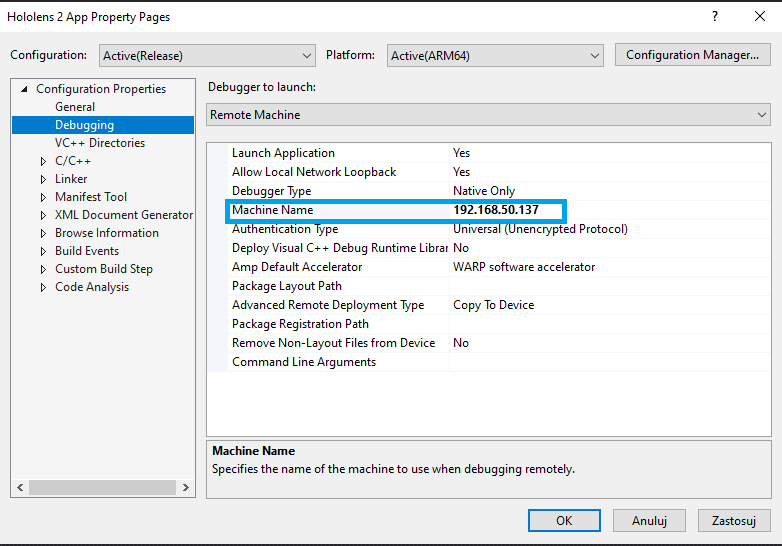
Task: Select the Code Analysis tree item
Action: point(92,287)
